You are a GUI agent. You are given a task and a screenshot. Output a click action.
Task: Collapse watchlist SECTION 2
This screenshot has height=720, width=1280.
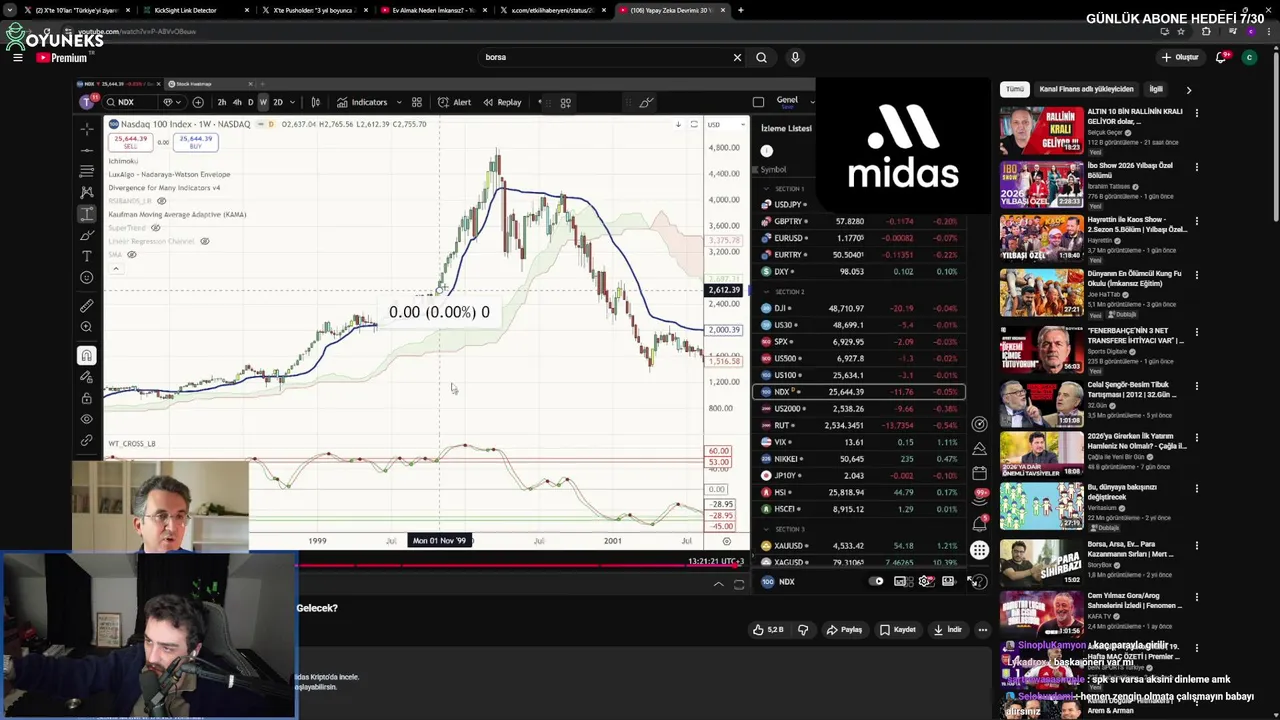[x=766, y=292]
